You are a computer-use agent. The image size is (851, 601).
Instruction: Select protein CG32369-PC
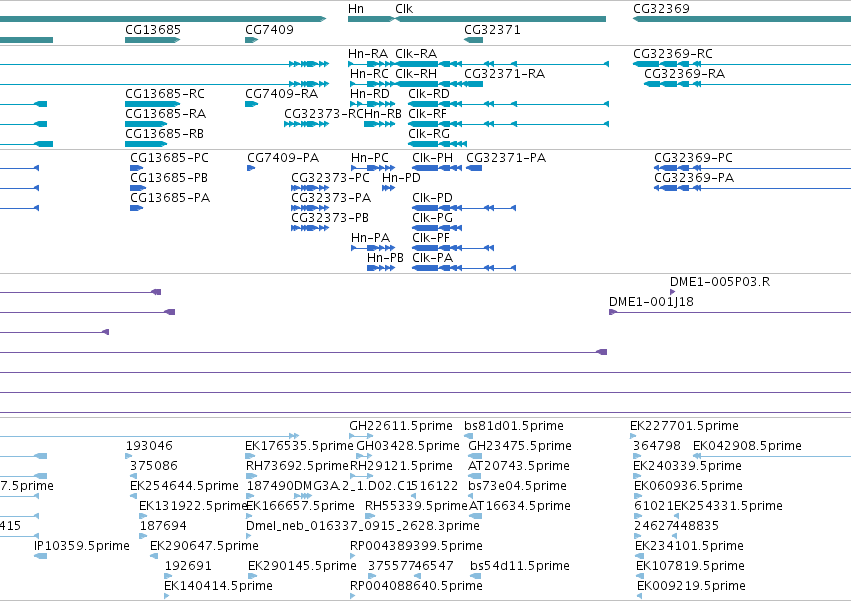coord(752,168)
